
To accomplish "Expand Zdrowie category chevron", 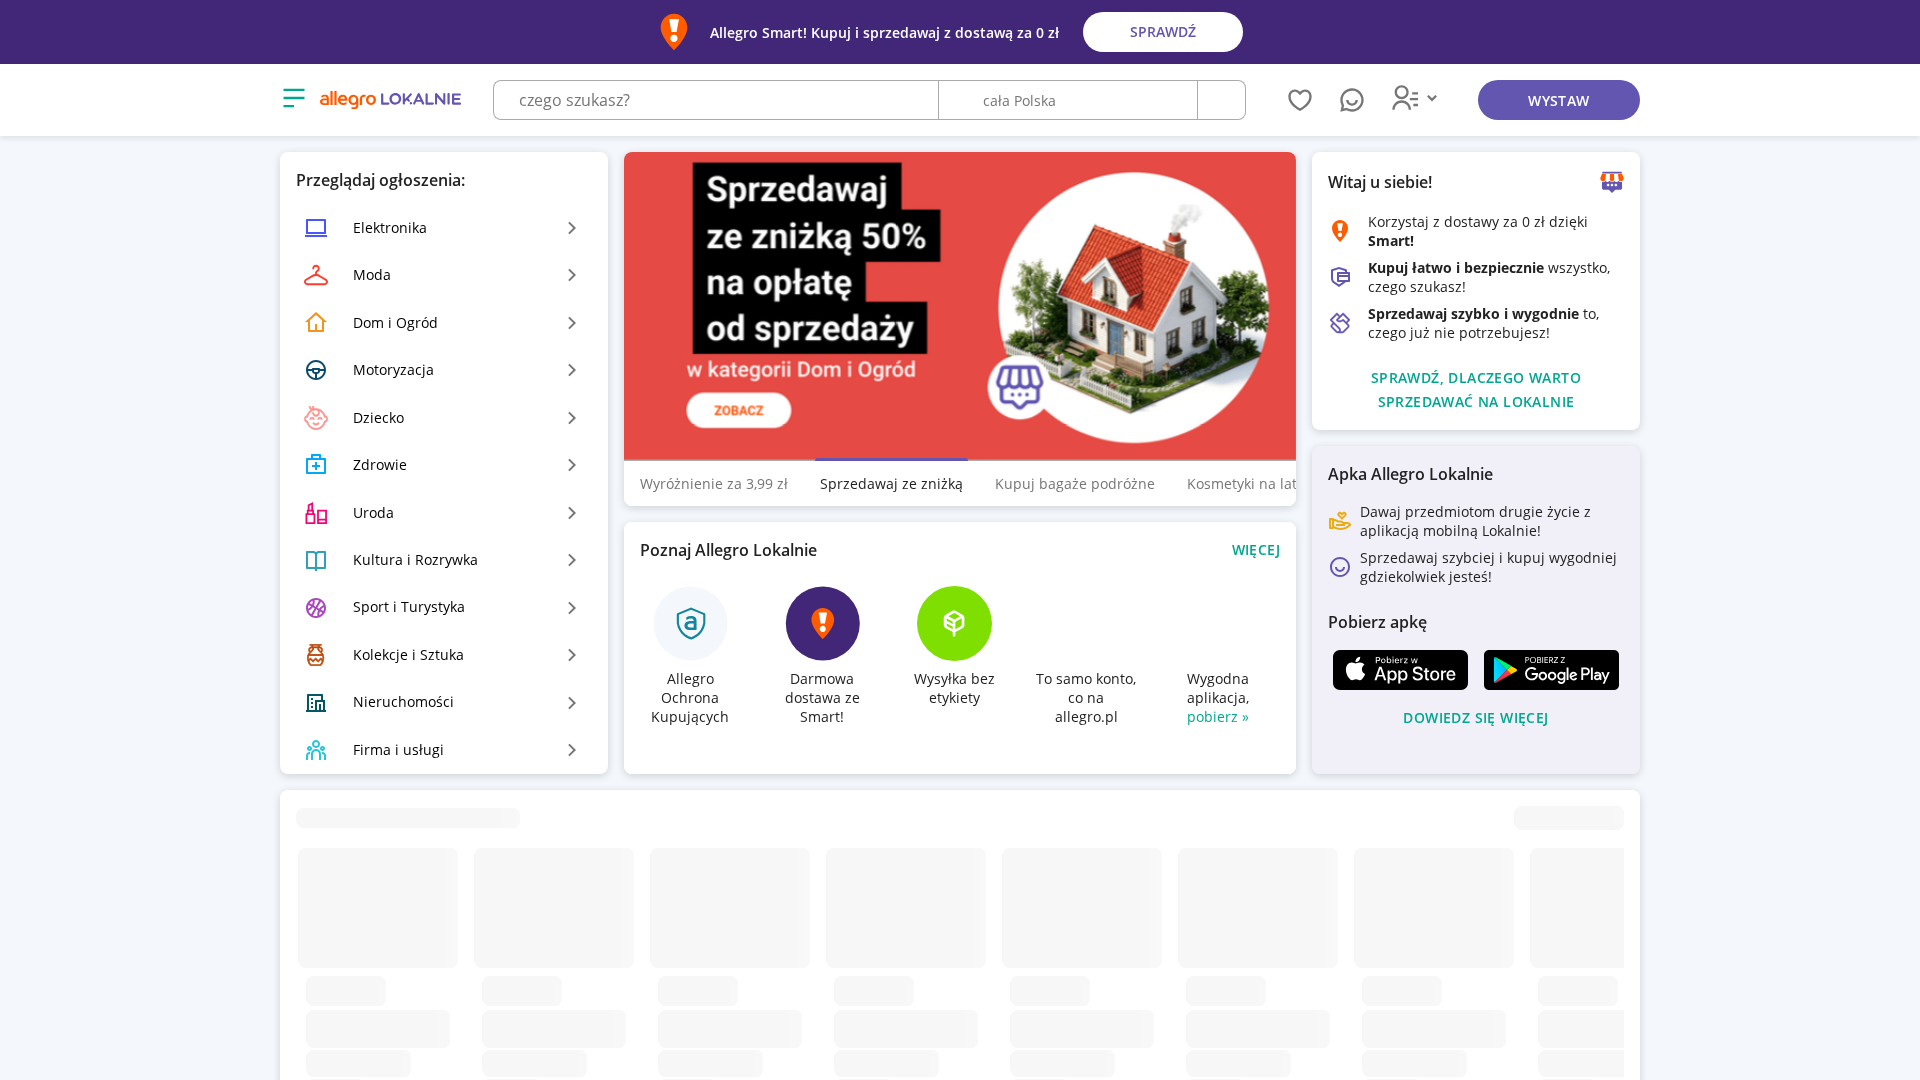I will click(x=572, y=465).
